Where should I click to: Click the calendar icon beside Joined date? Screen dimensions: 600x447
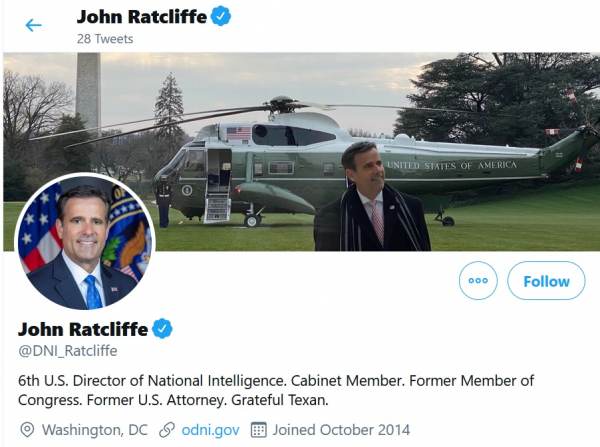point(258,430)
